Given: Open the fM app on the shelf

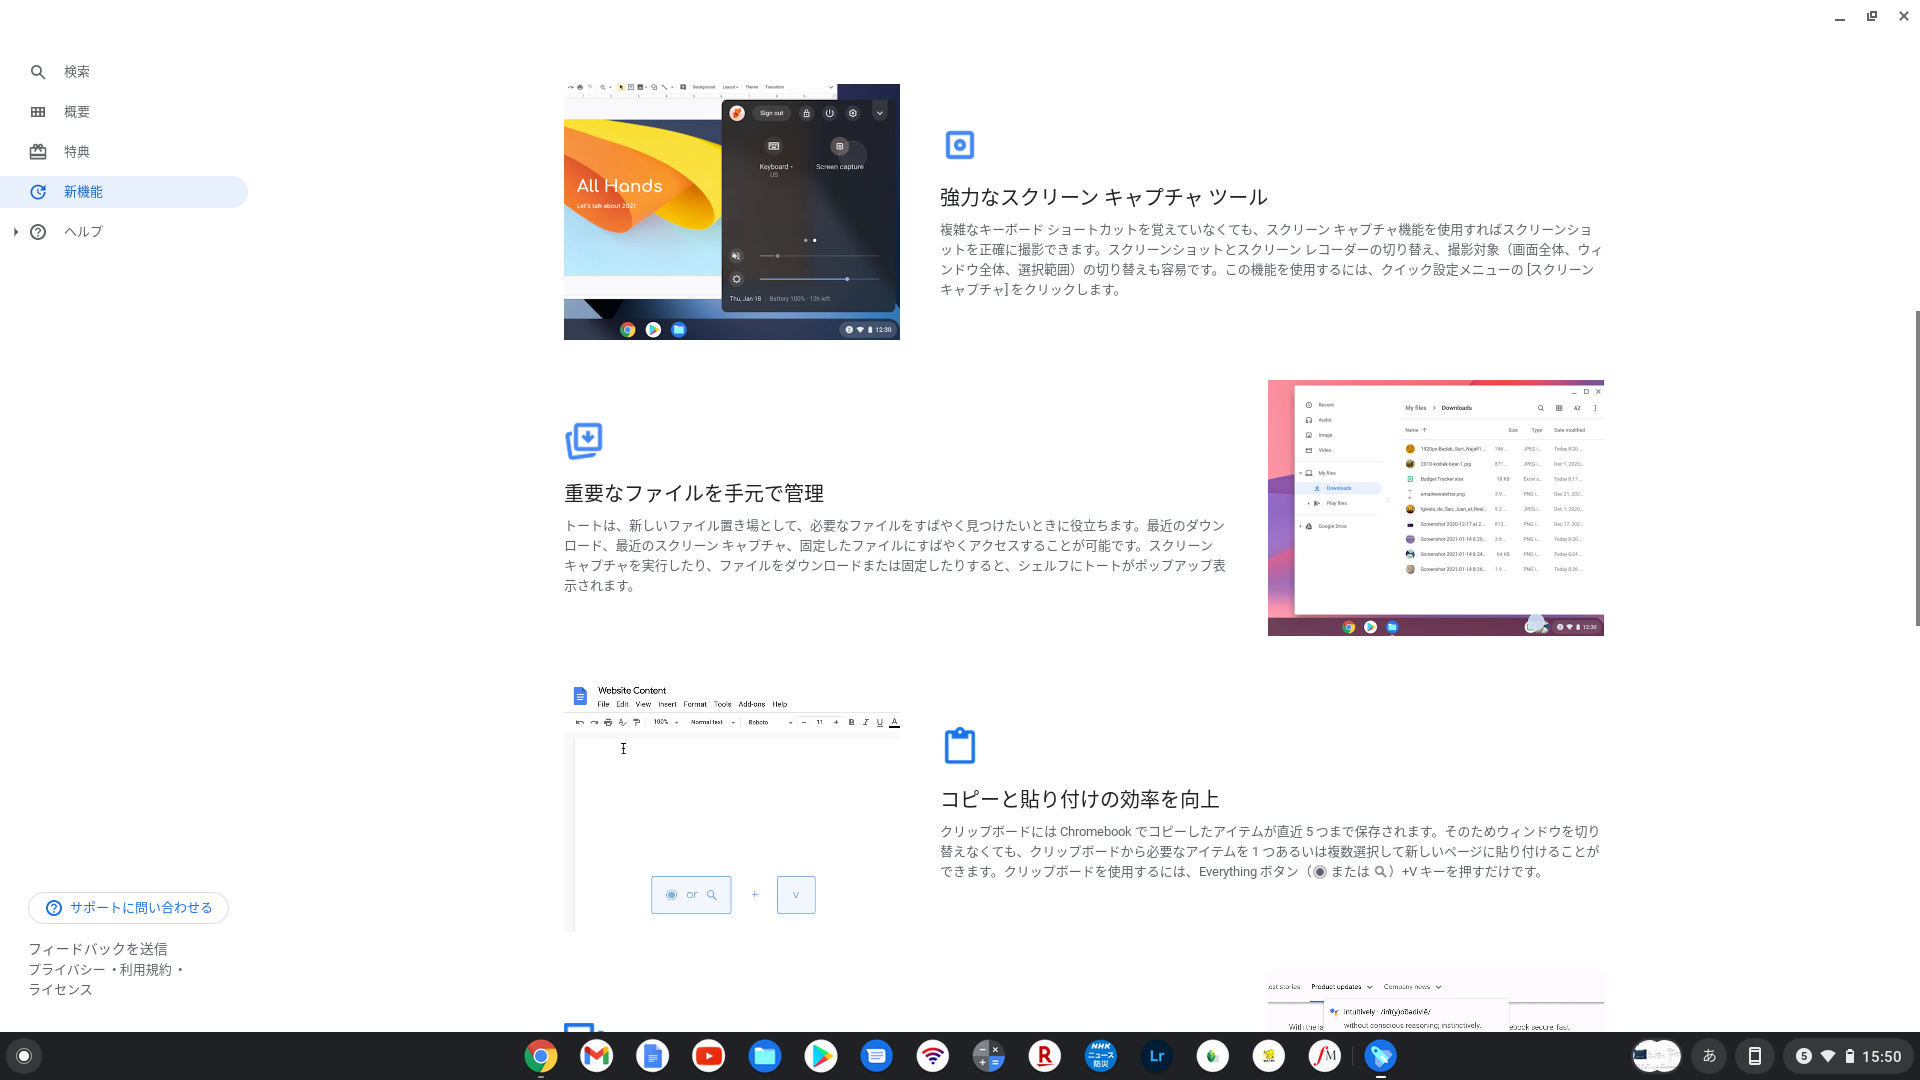Looking at the screenshot, I should (x=1325, y=1056).
